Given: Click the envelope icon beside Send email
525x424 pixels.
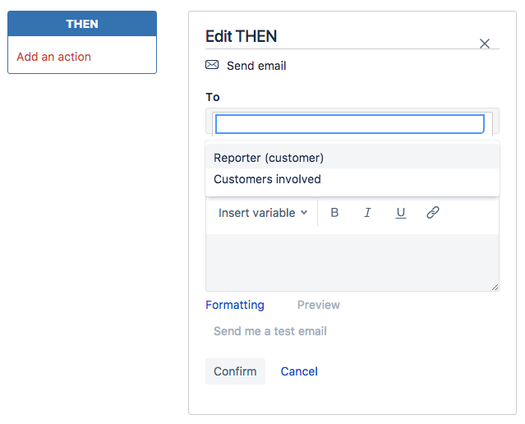Looking at the screenshot, I should [212, 65].
